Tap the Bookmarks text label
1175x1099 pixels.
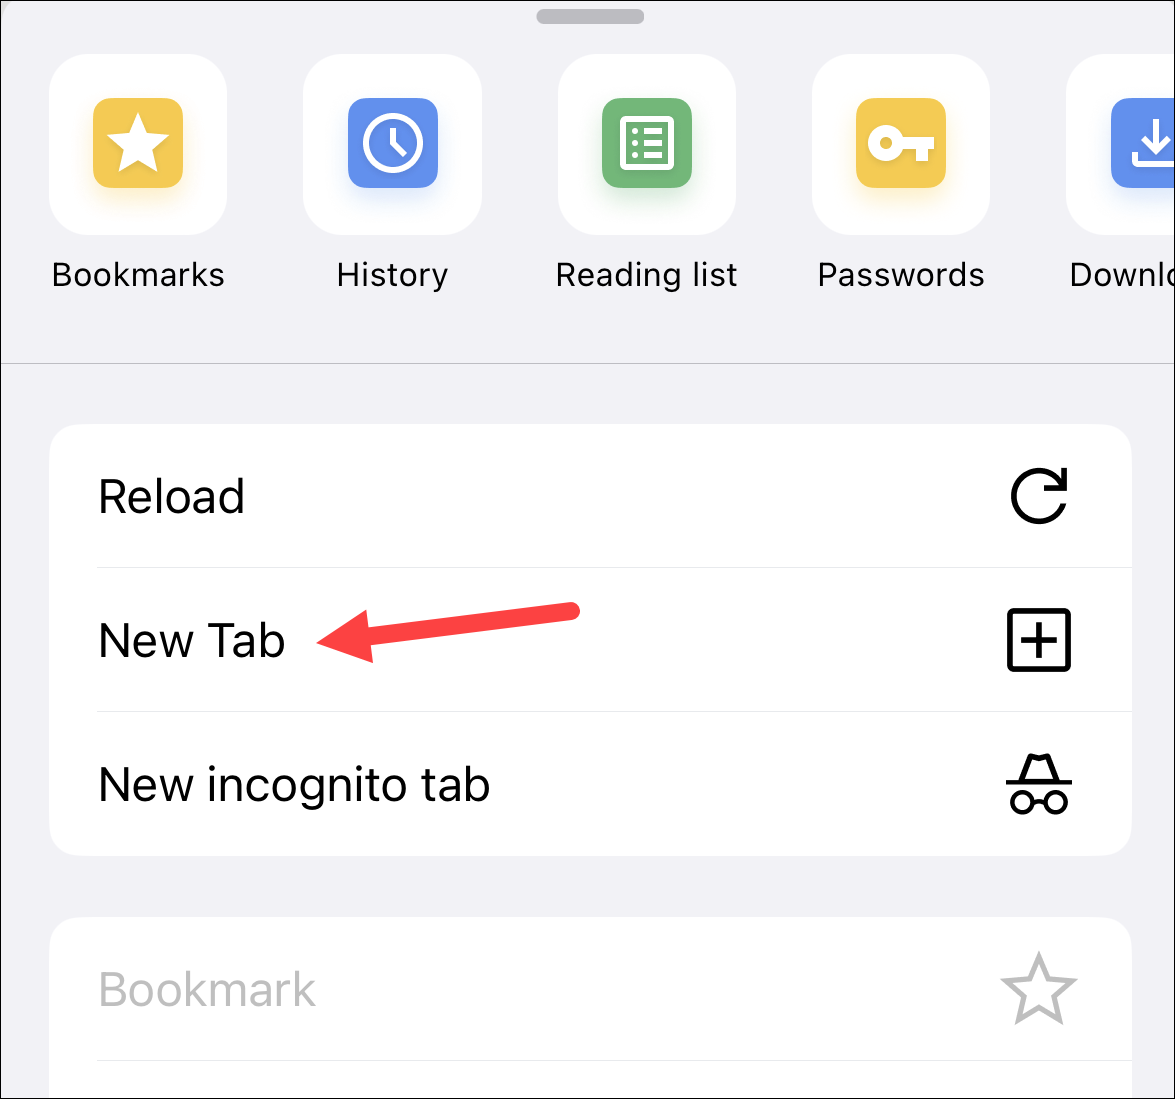coord(138,275)
